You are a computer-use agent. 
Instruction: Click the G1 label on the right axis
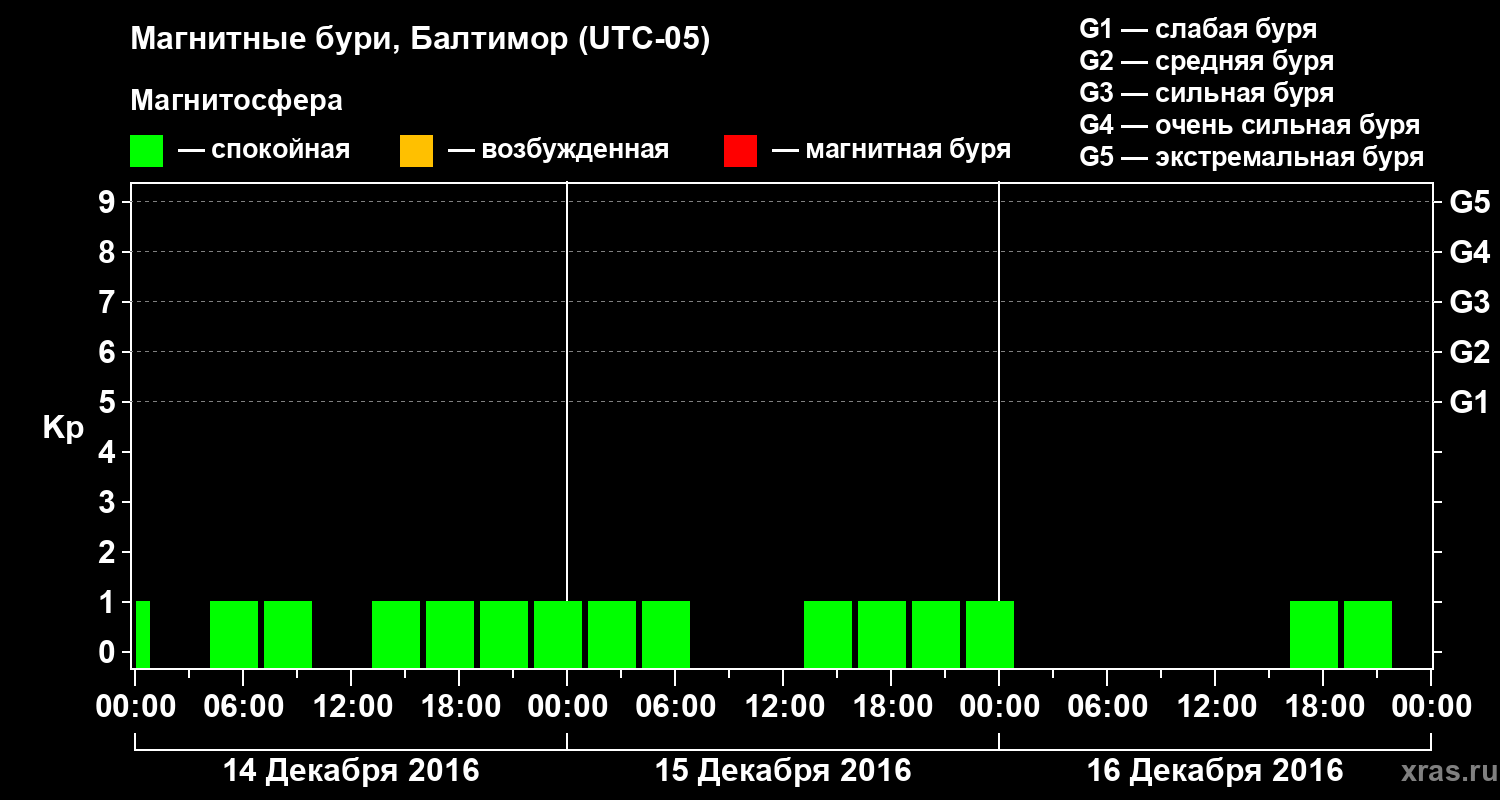tap(1469, 402)
